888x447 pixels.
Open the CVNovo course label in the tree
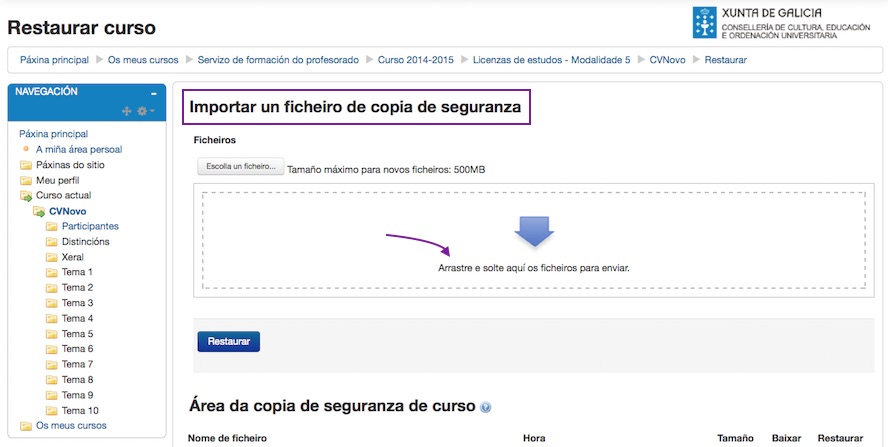[67, 211]
